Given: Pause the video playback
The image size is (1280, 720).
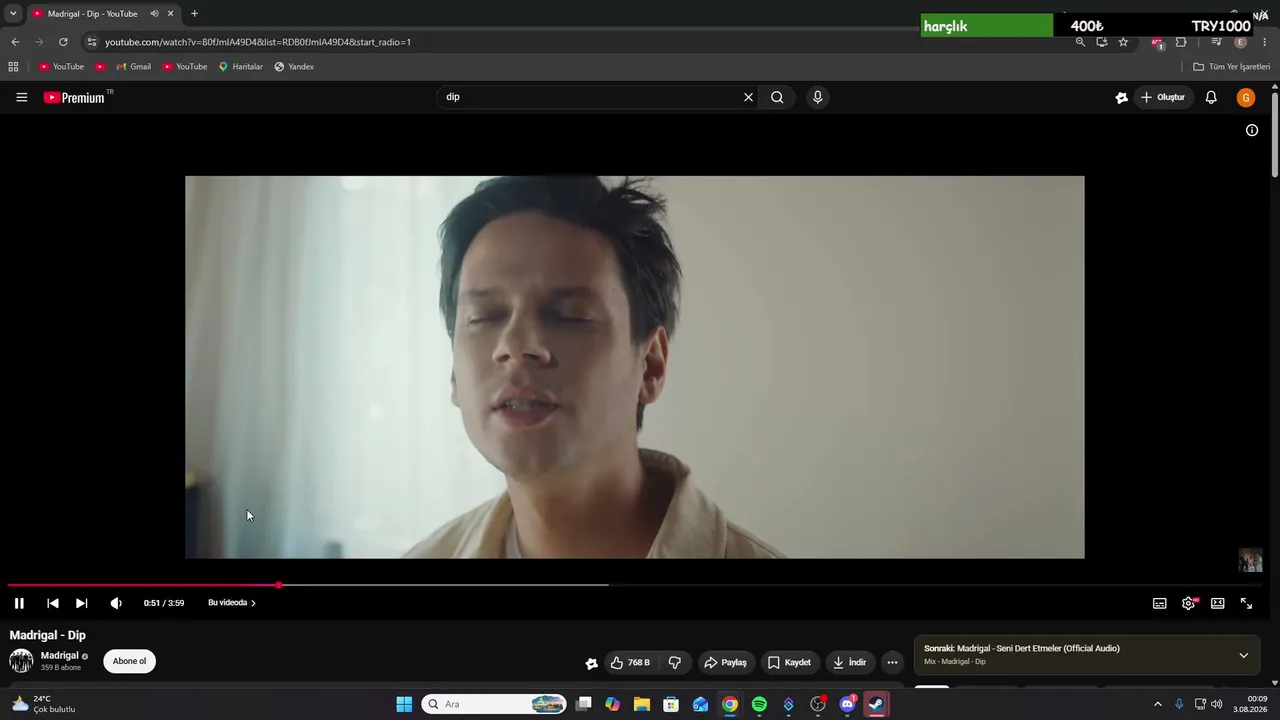Looking at the screenshot, I should click(x=19, y=603).
